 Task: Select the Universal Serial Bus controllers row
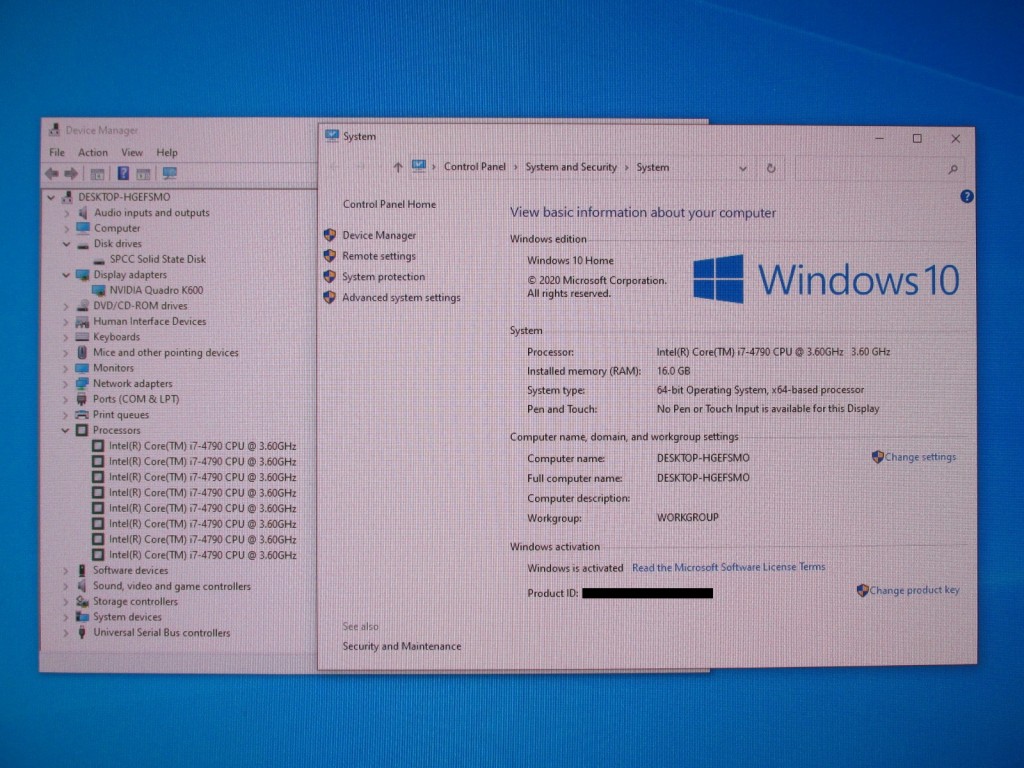point(161,632)
